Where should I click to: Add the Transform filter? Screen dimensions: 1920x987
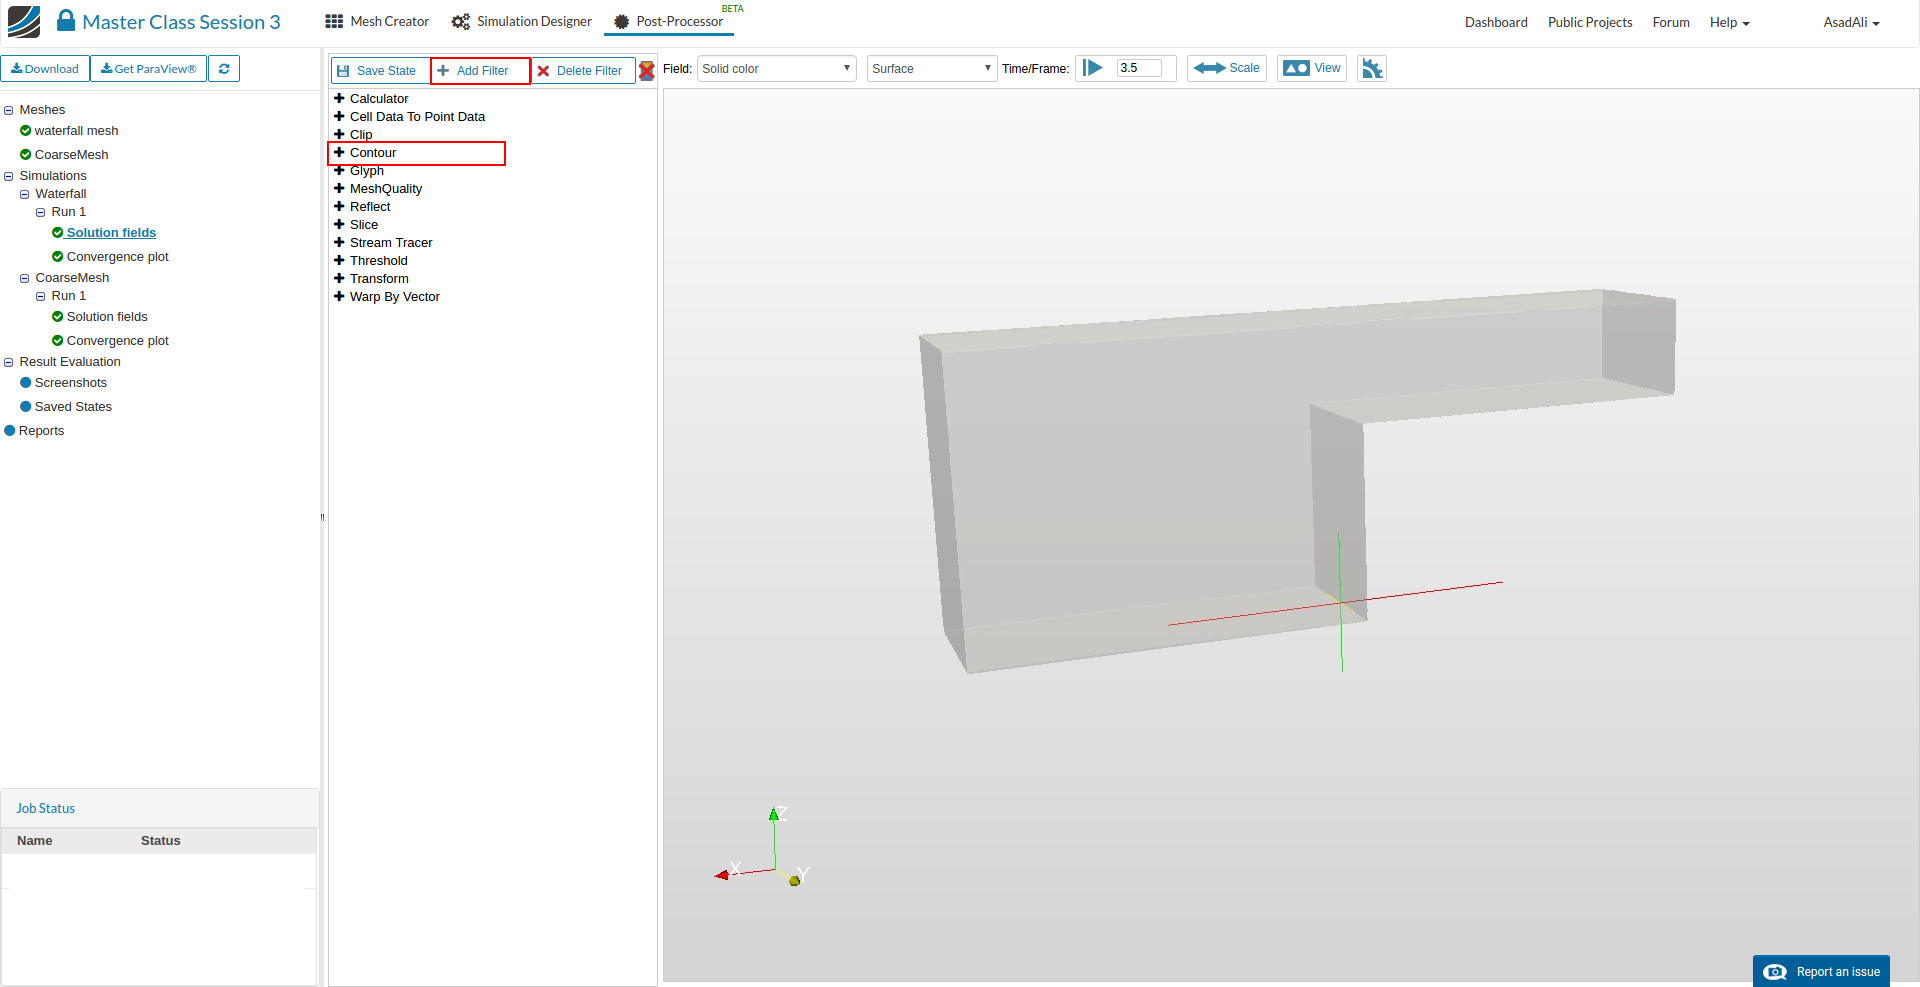coord(379,279)
